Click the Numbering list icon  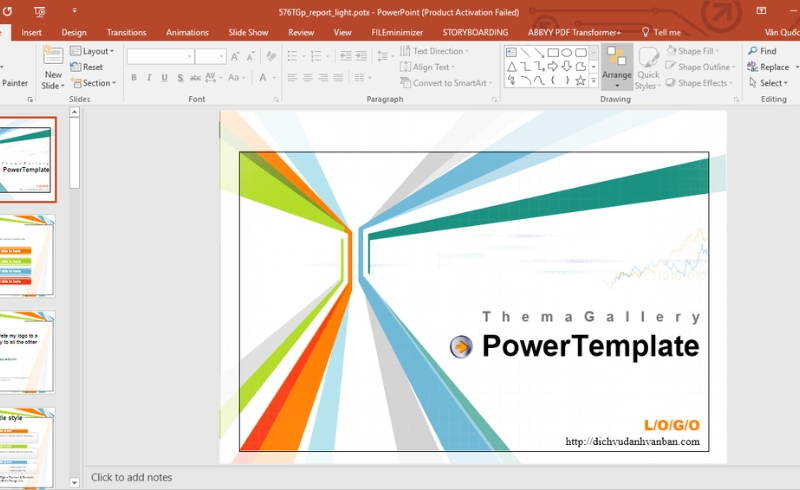coord(316,56)
